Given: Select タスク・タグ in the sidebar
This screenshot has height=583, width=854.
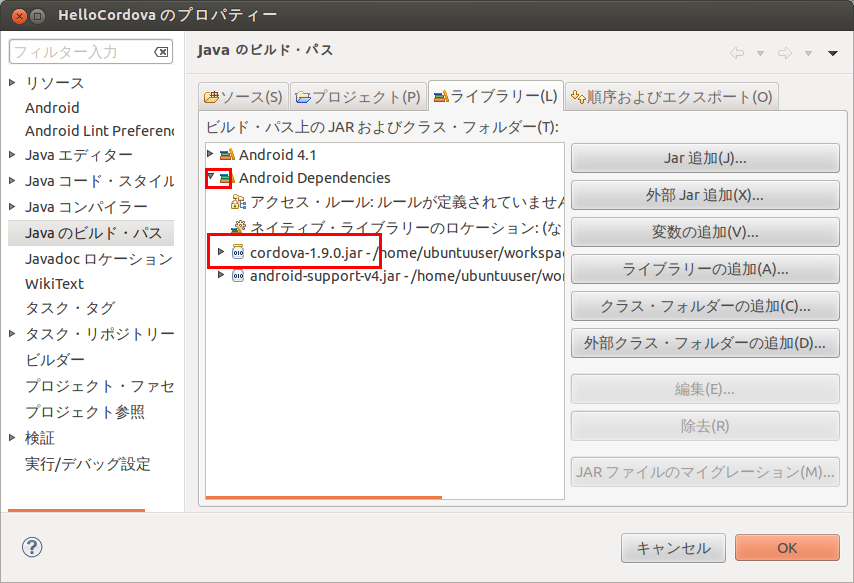Looking at the screenshot, I should (70, 308).
